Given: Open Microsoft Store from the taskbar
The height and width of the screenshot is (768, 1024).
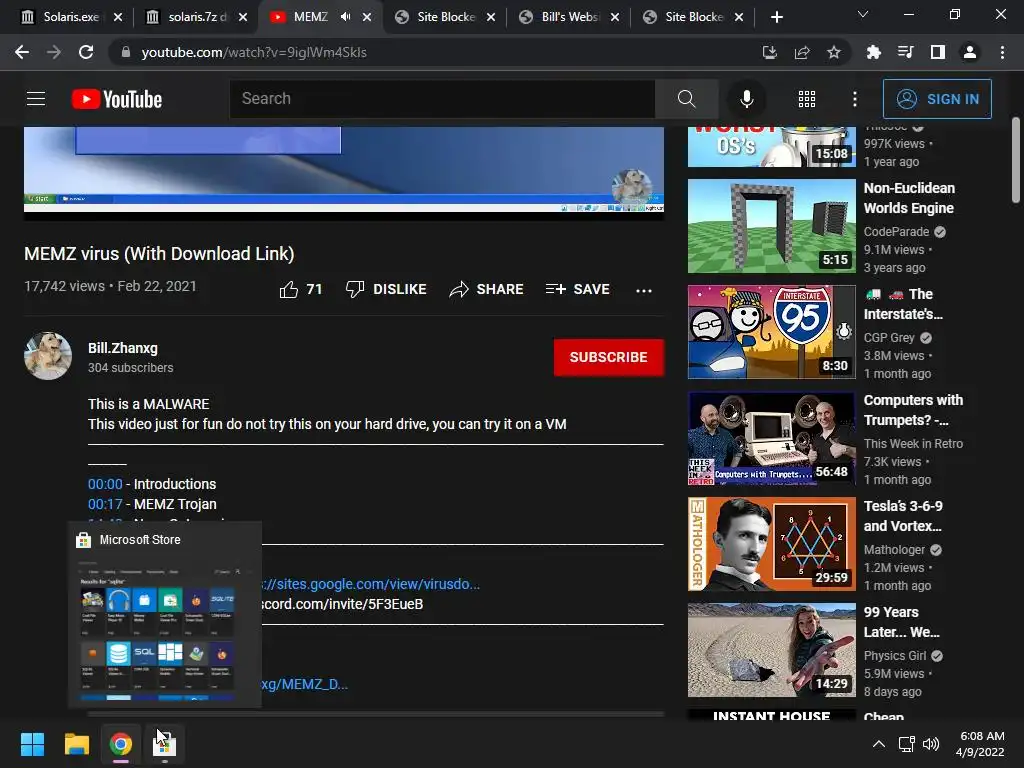Looking at the screenshot, I should tap(165, 744).
